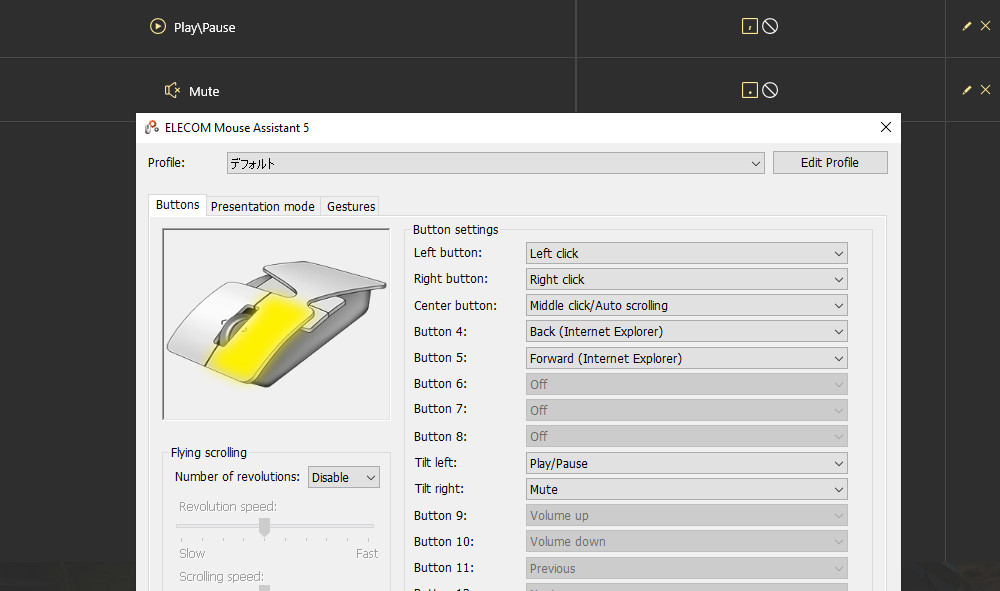This screenshot has width=1000, height=591.
Task: Click the Button 10 Volume down dropdown
Action: 686,542
